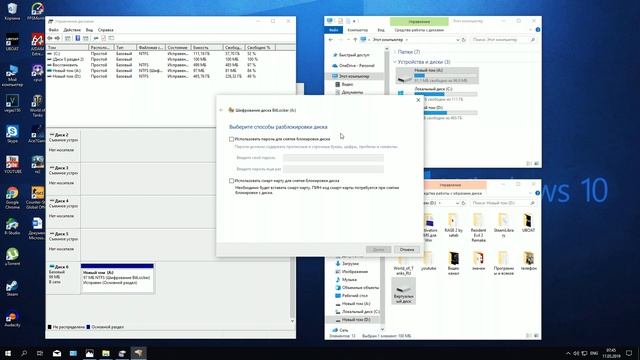Open UBOAT folder in D: window
640x360 pixels.
pos(528,223)
